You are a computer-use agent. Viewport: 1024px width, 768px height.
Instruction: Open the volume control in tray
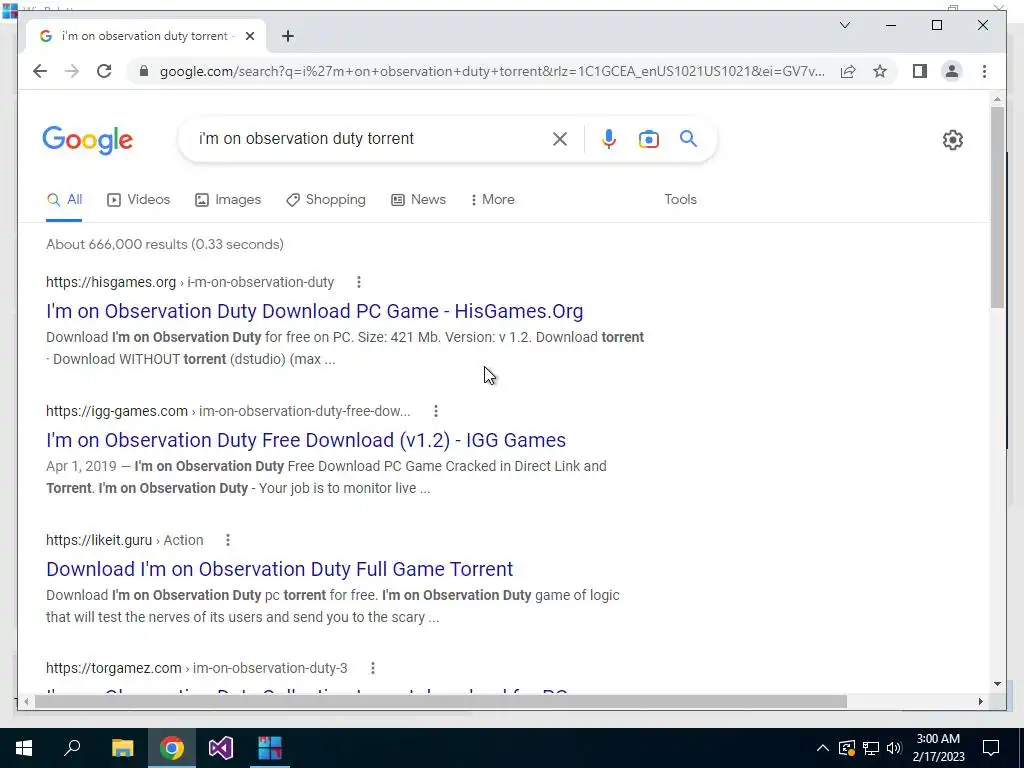click(x=894, y=748)
